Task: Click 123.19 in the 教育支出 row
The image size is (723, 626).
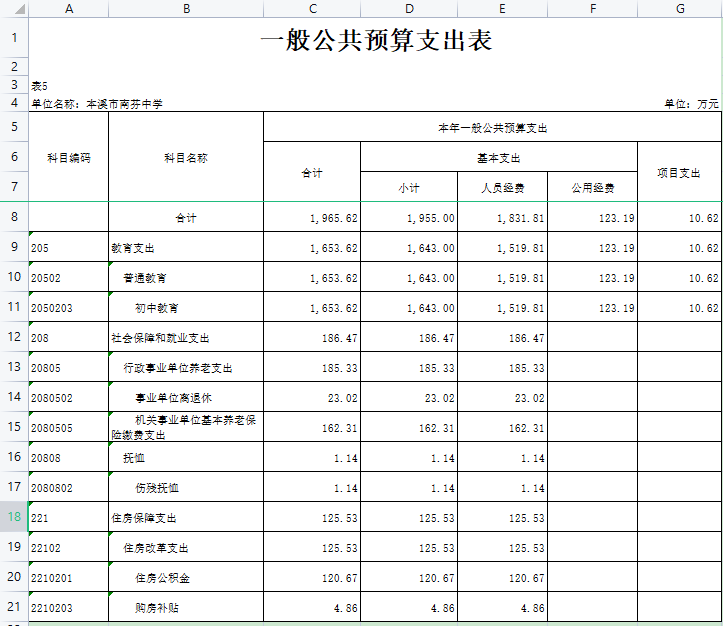Action: point(593,248)
